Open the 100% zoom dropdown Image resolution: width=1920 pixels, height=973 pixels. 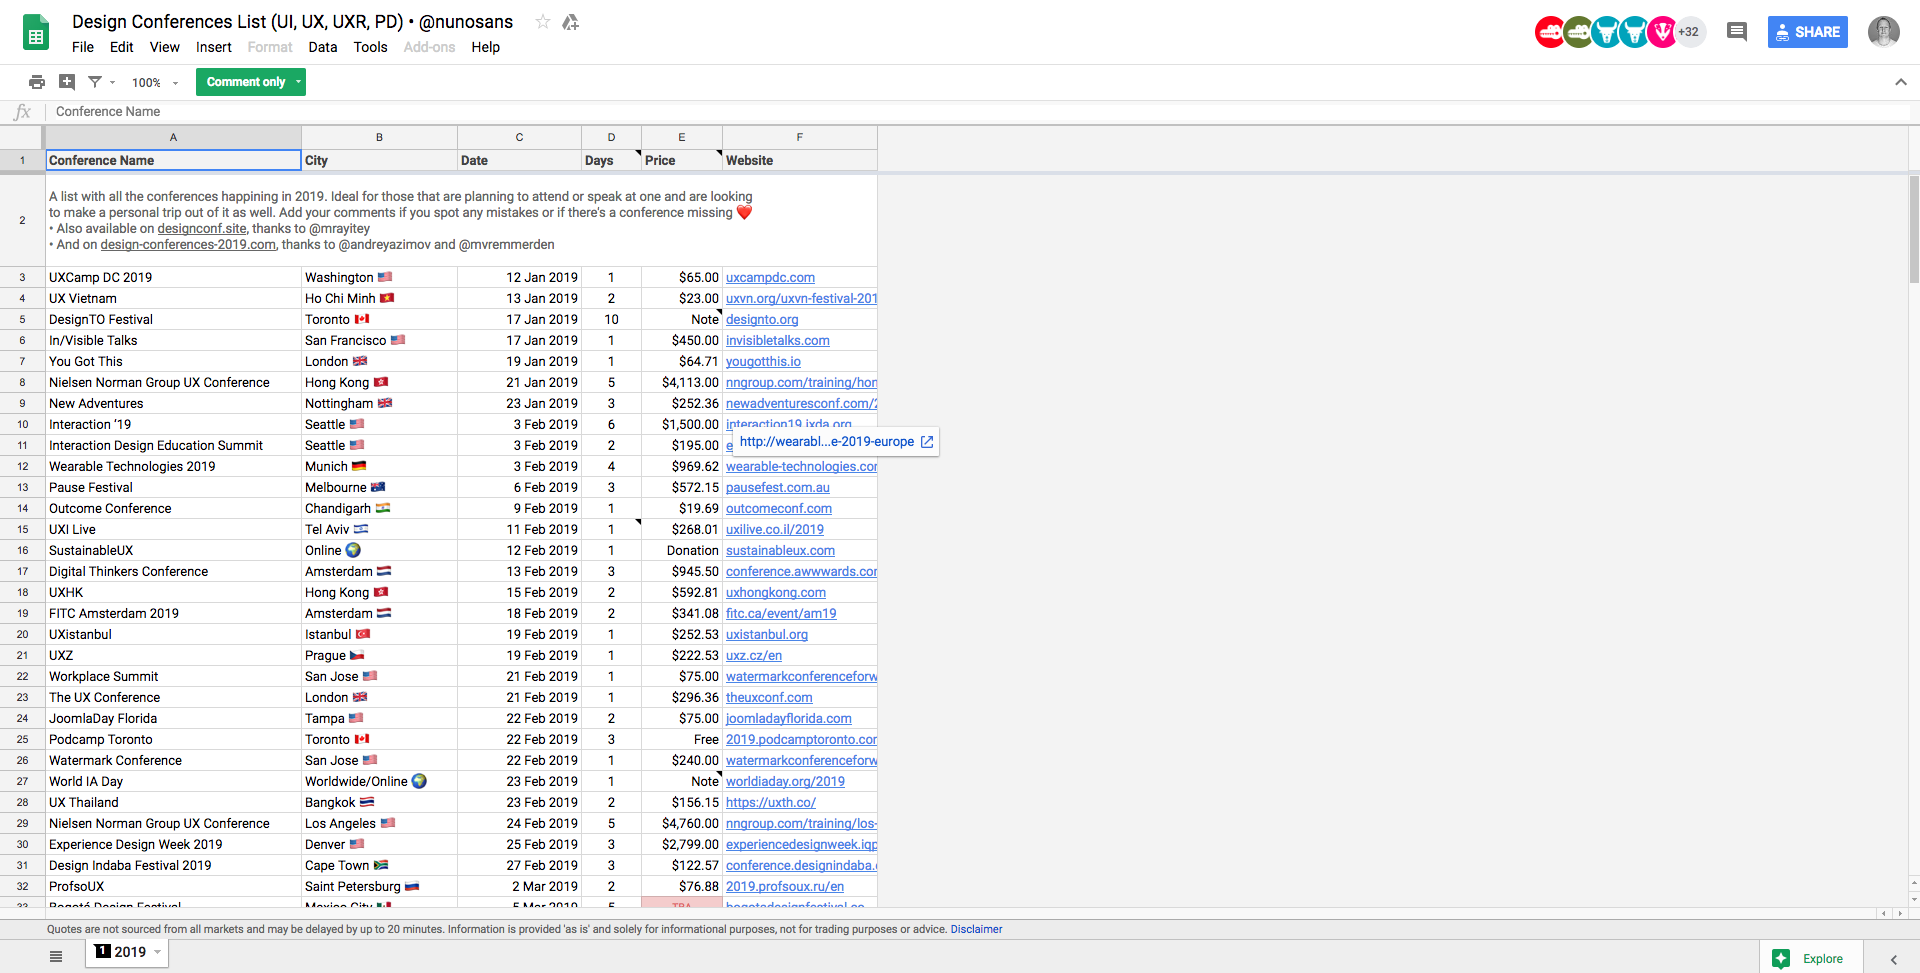point(155,83)
